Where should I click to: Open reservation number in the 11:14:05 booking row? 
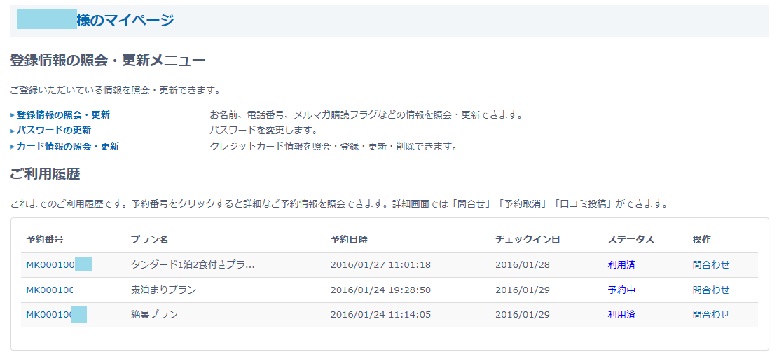pyautogui.click(x=56, y=314)
